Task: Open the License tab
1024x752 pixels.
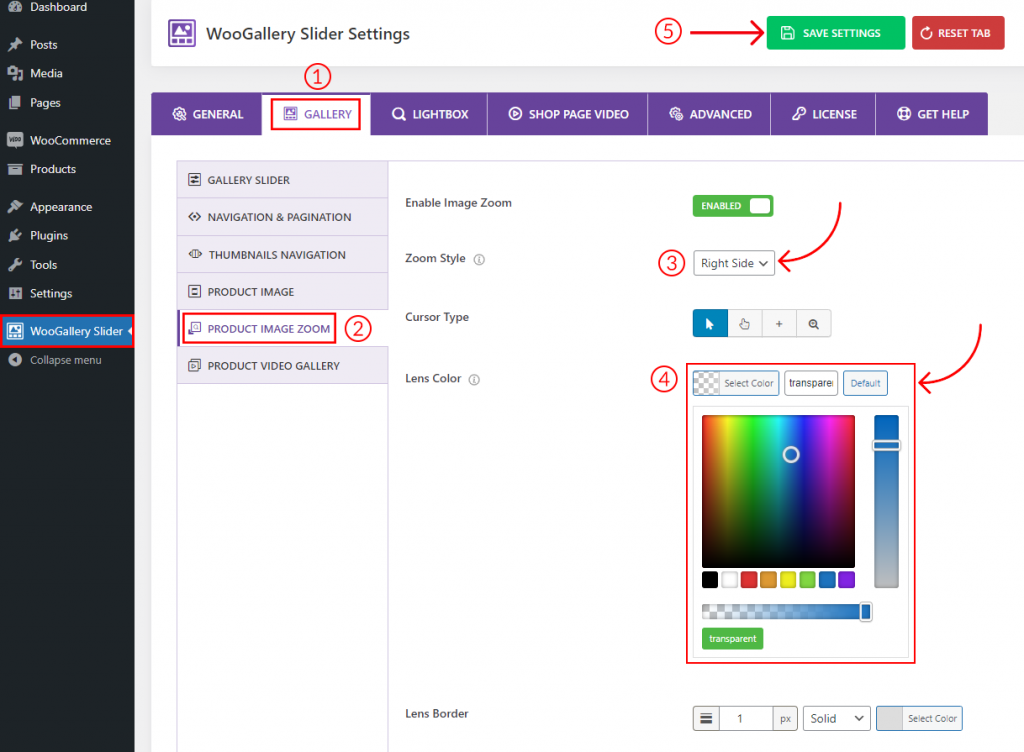Action: coord(823,114)
